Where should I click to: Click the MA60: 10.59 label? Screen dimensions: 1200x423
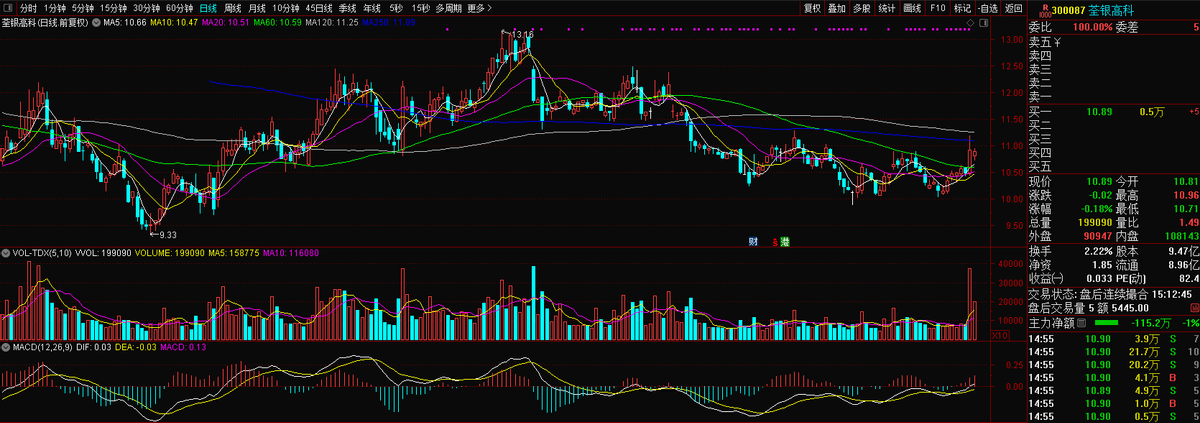click(277, 21)
